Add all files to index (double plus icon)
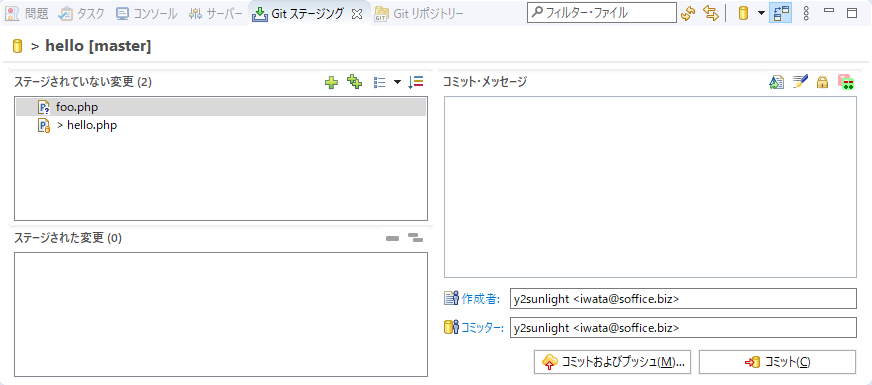Viewport: 872px width, 385px height. click(x=354, y=82)
